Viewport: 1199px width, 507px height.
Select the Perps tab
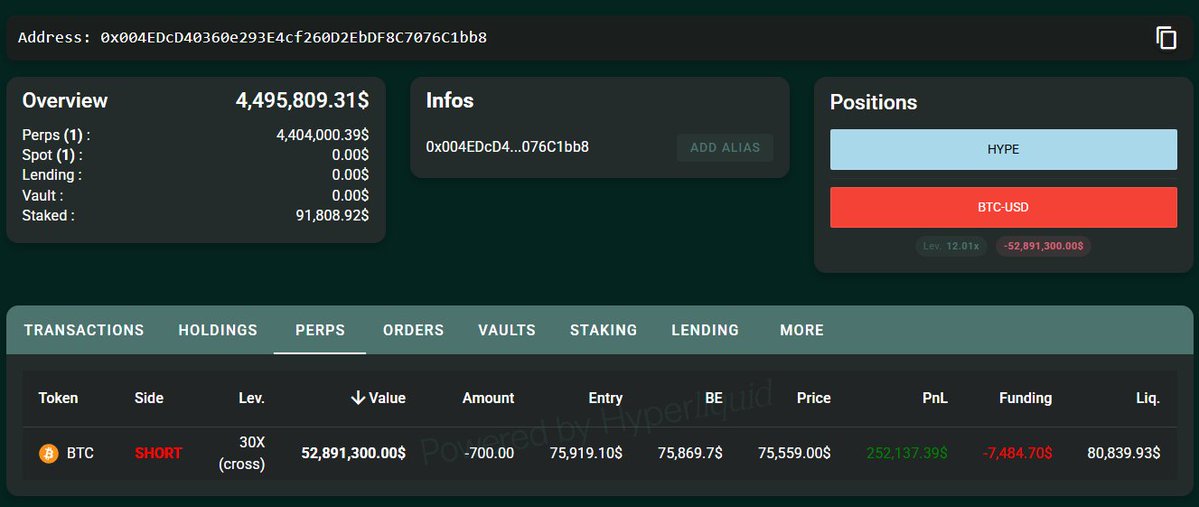pyautogui.click(x=320, y=330)
